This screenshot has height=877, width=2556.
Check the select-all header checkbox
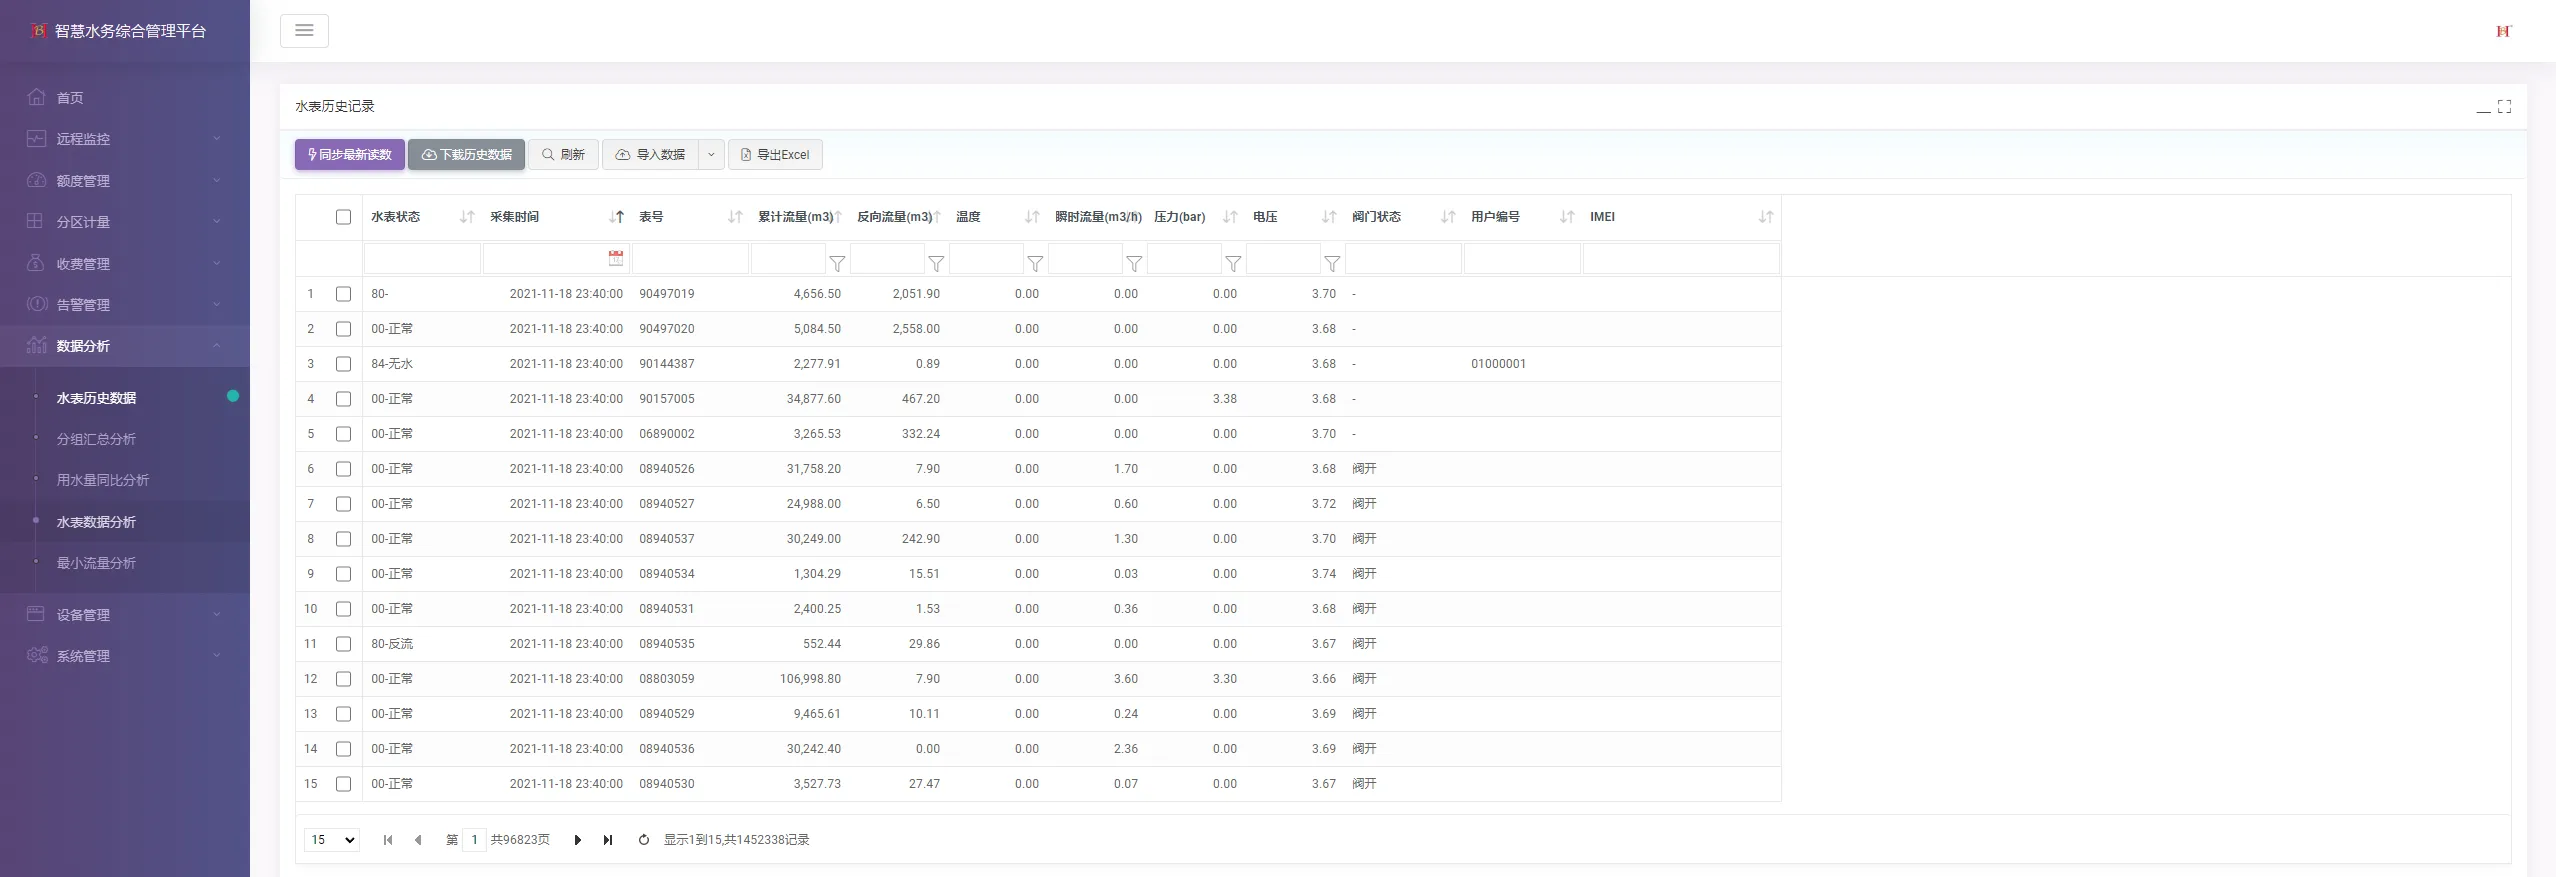[344, 217]
